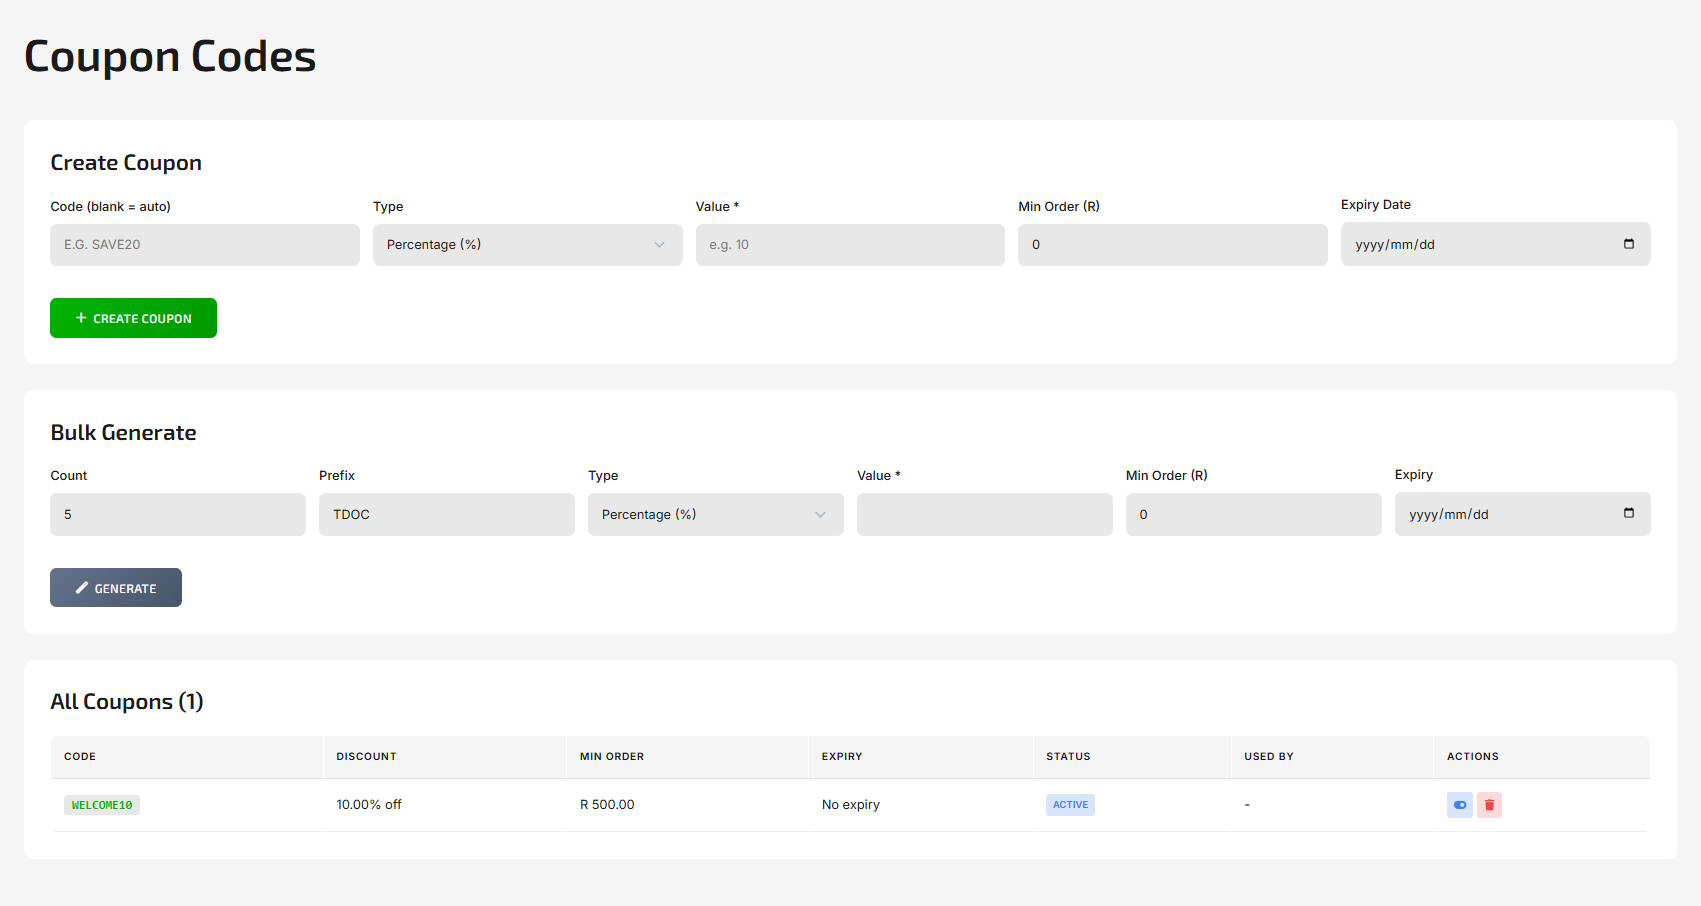1701x906 pixels.
Task: Click the Create Coupon Value field
Action: tap(849, 245)
